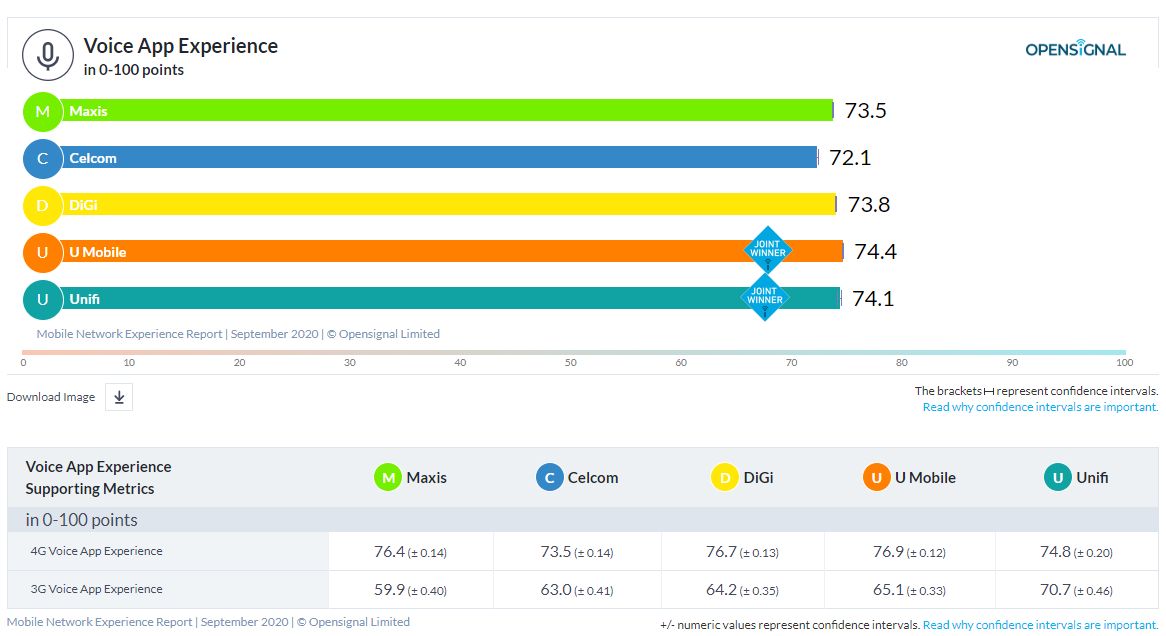The height and width of the screenshot is (636, 1166).
Task: Click the orange U Mobile circle icon in chart
Action: point(43,252)
